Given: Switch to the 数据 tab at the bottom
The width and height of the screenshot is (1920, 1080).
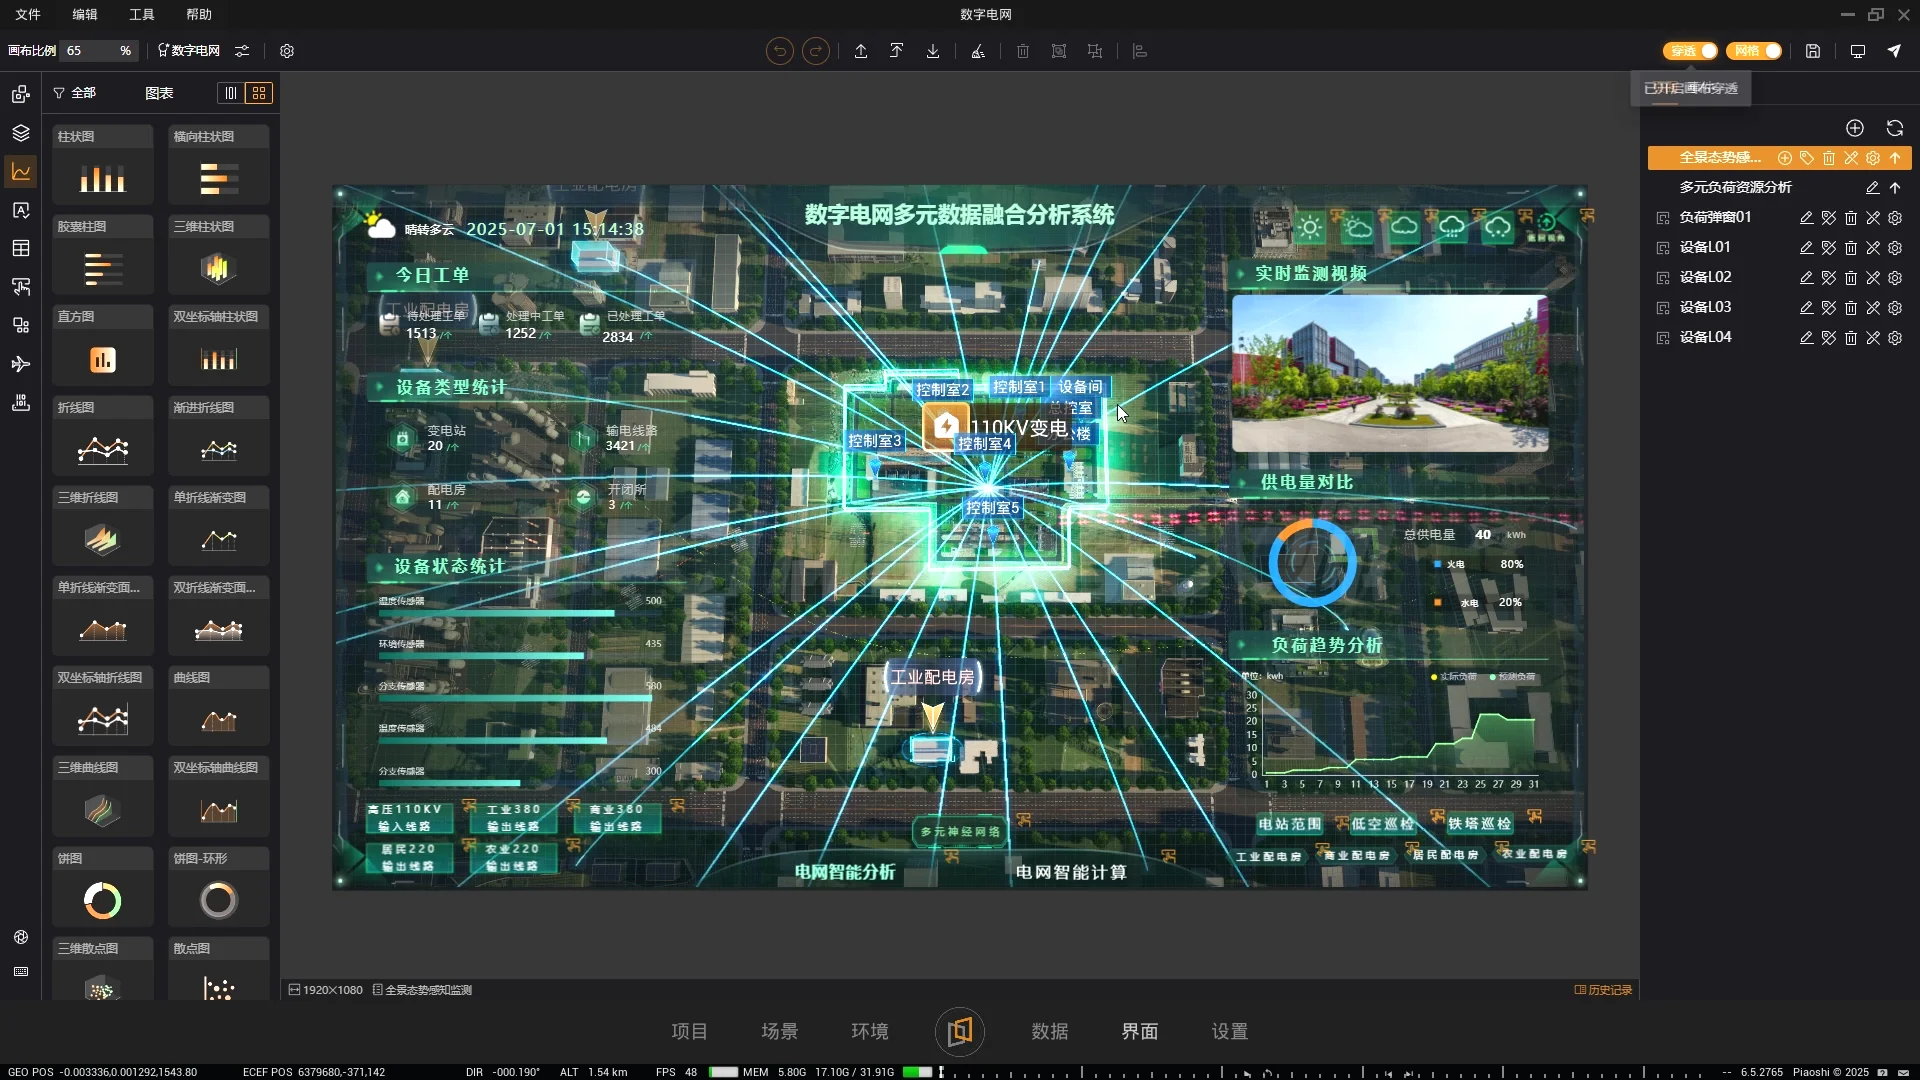Looking at the screenshot, I should [1049, 1031].
